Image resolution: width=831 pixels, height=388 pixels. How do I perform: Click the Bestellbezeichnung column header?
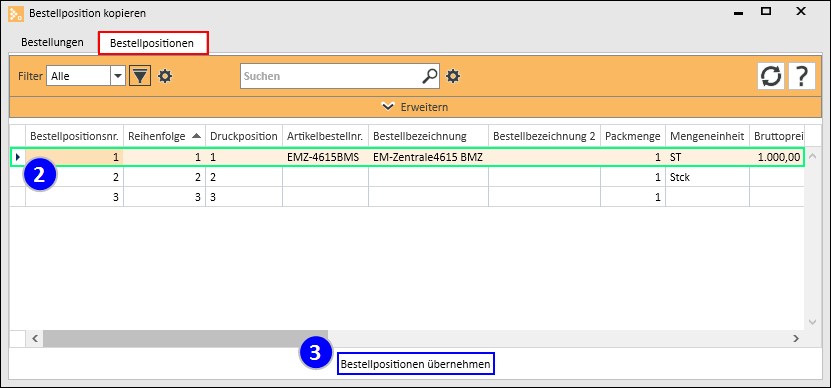coord(428,136)
